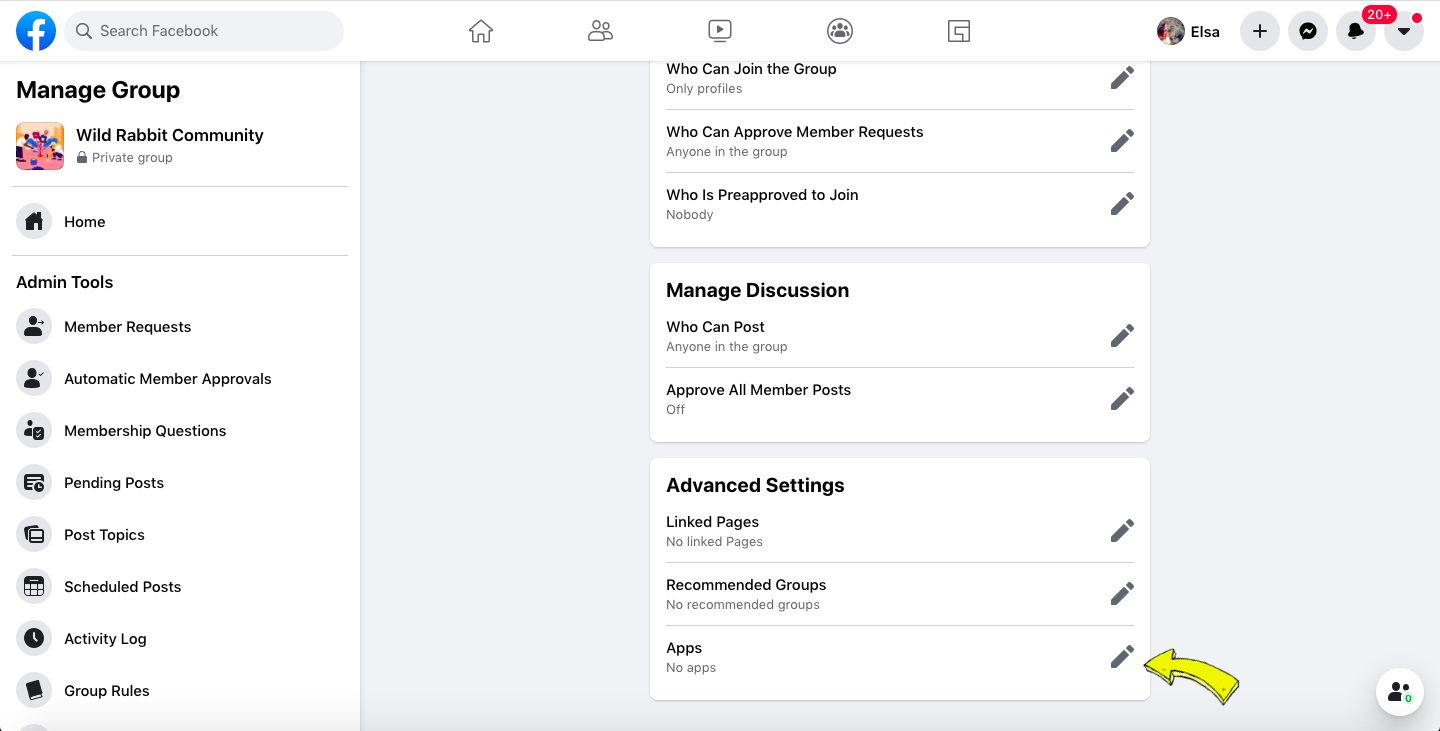The height and width of the screenshot is (731, 1440).
Task: Select the 'Approve All Member Posts' label
Action: pos(759,390)
